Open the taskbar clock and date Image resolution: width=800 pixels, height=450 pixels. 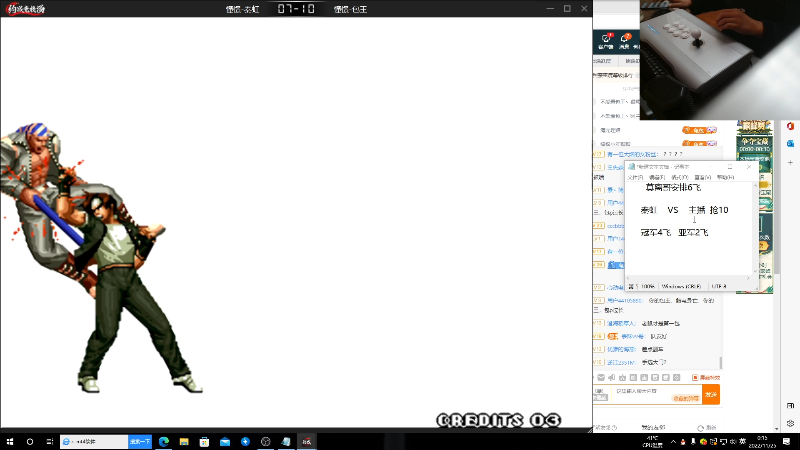pyautogui.click(x=763, y=442)
